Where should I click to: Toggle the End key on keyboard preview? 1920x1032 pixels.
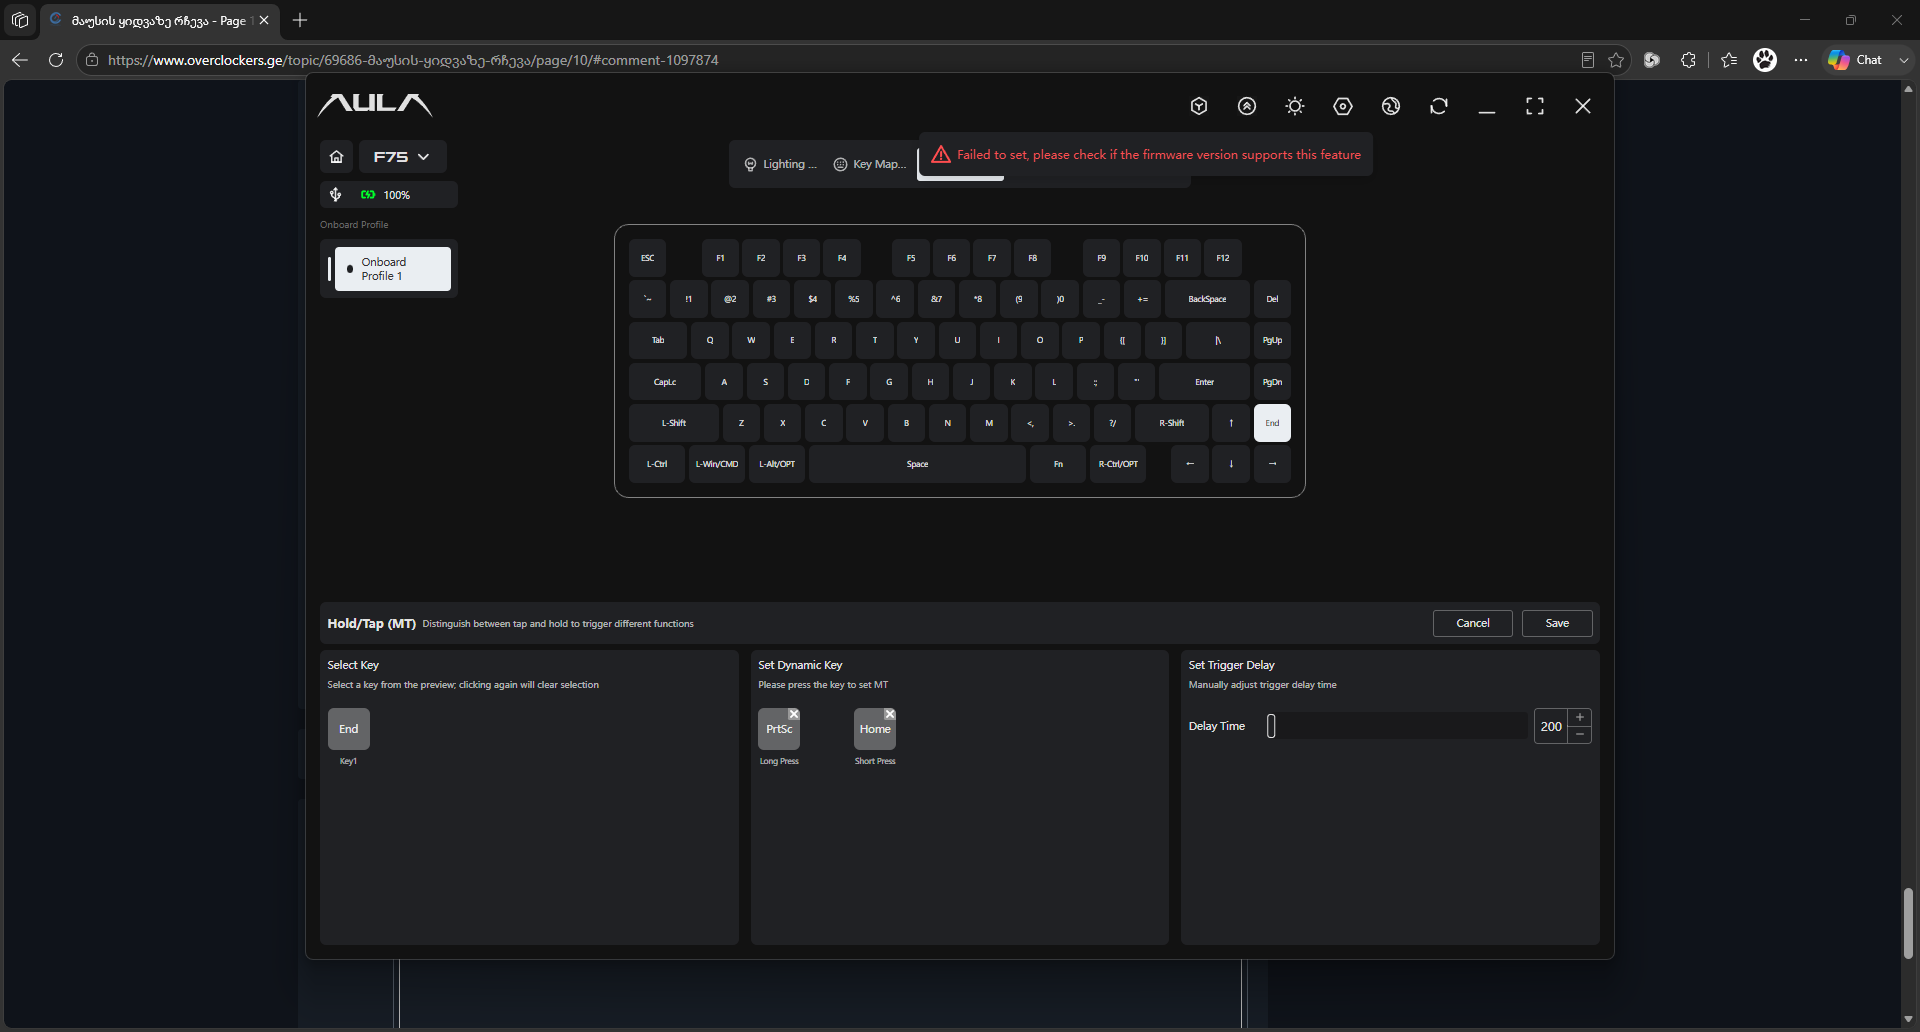pyautogui.click(x=1272, y=423)
